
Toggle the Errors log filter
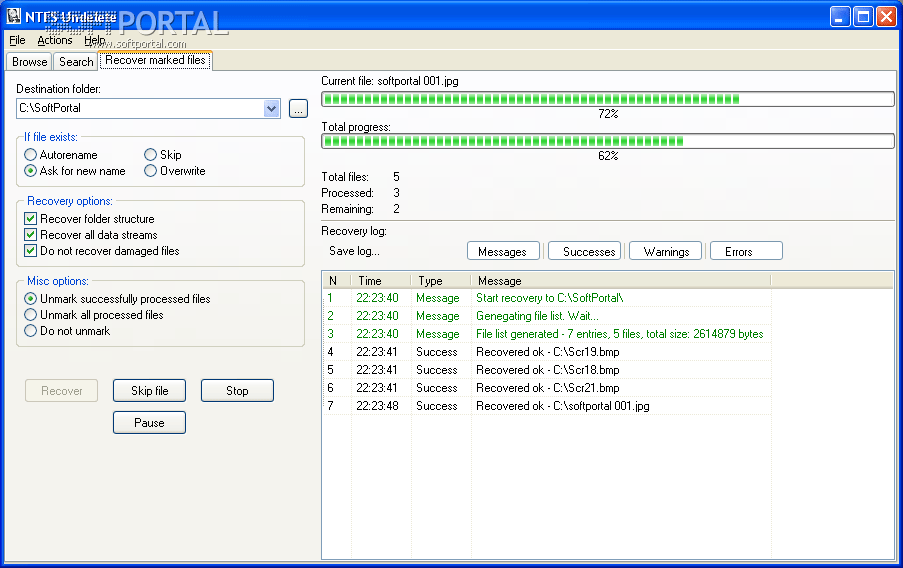point(746,251)
